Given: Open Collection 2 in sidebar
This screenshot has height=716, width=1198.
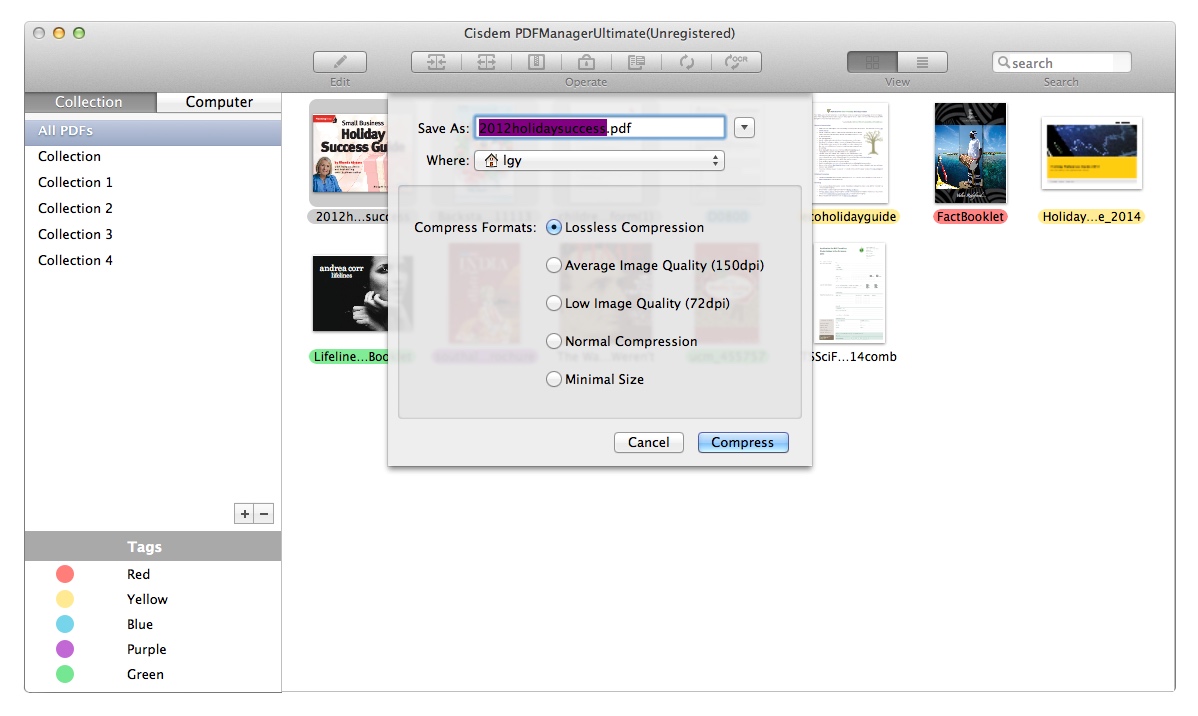Looking at the screenshot, I should tap(153, 208).
